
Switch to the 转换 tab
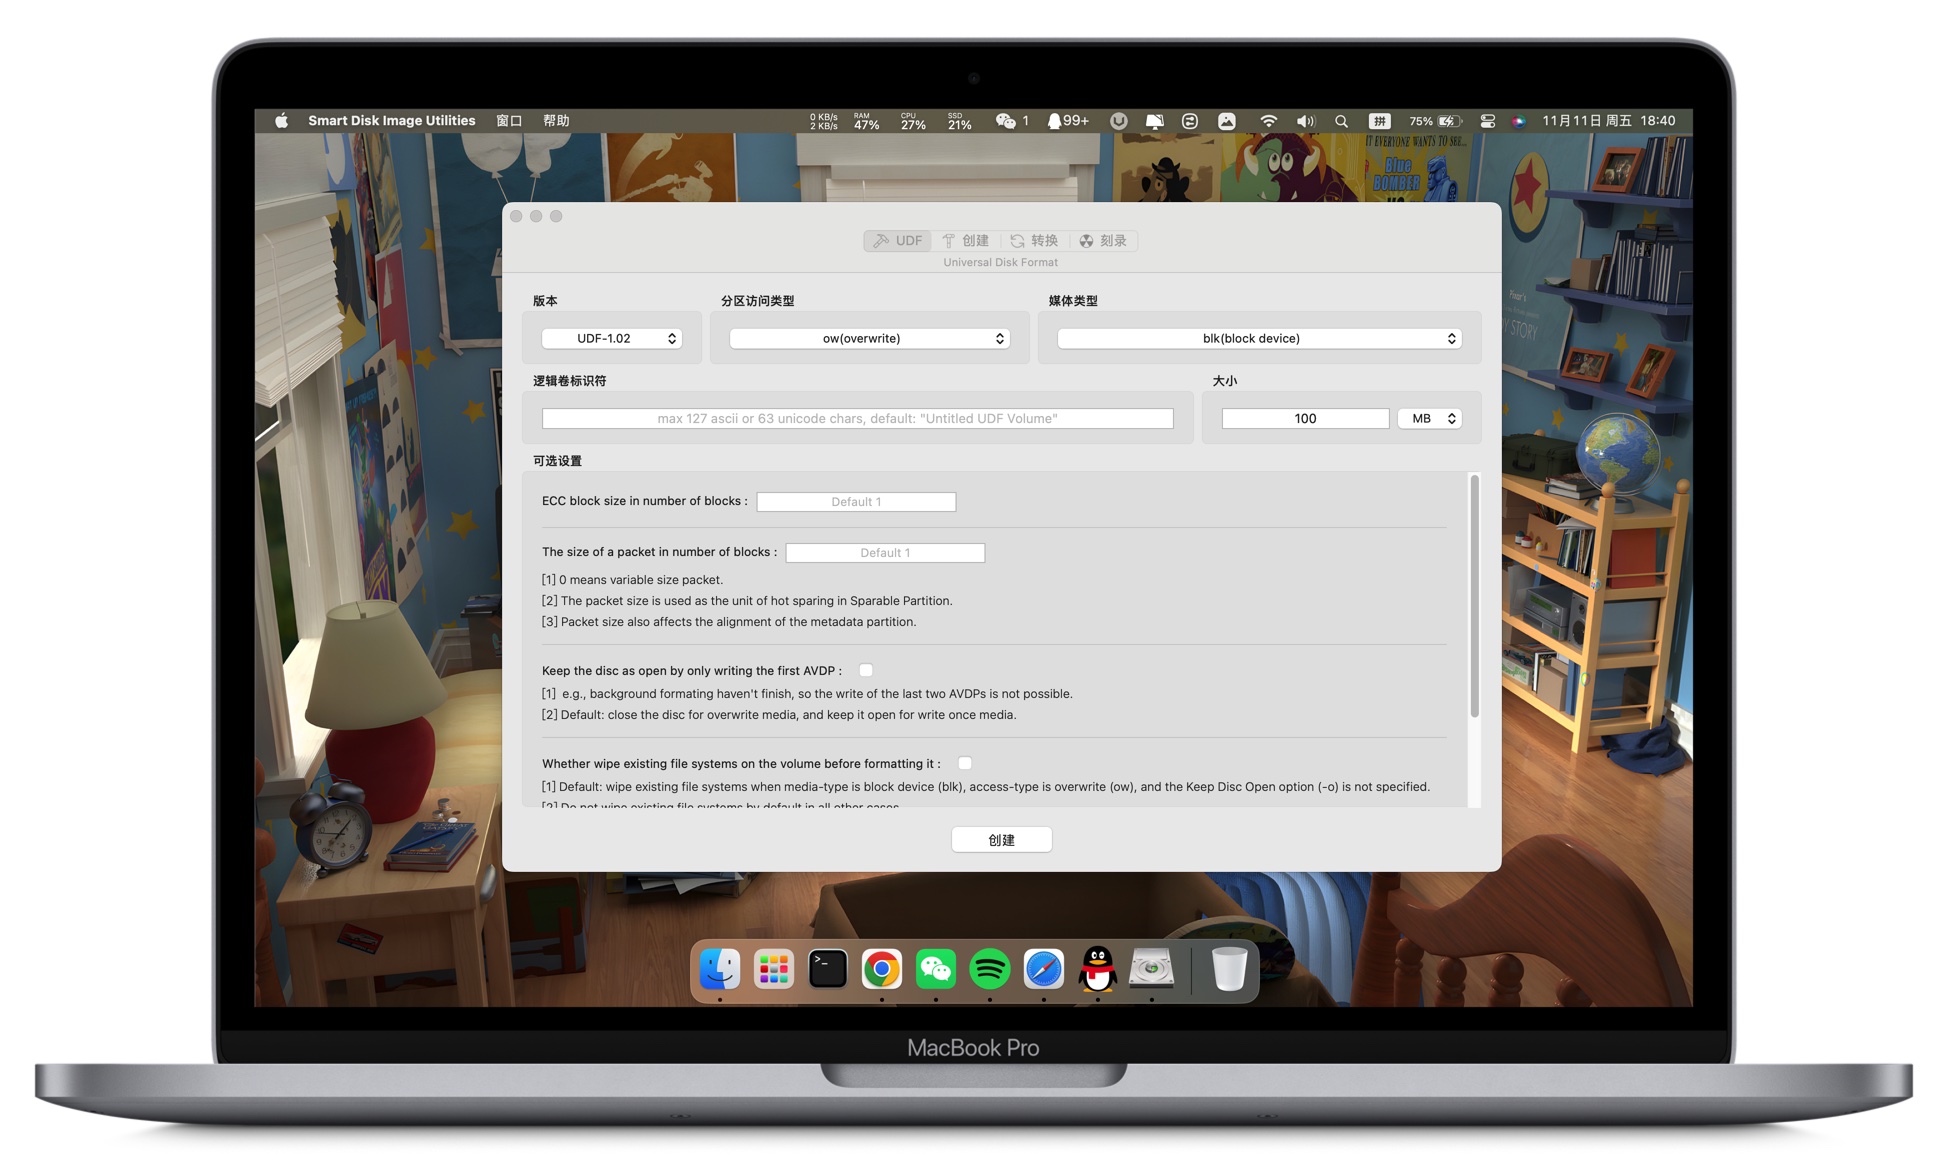point(1034,241)
